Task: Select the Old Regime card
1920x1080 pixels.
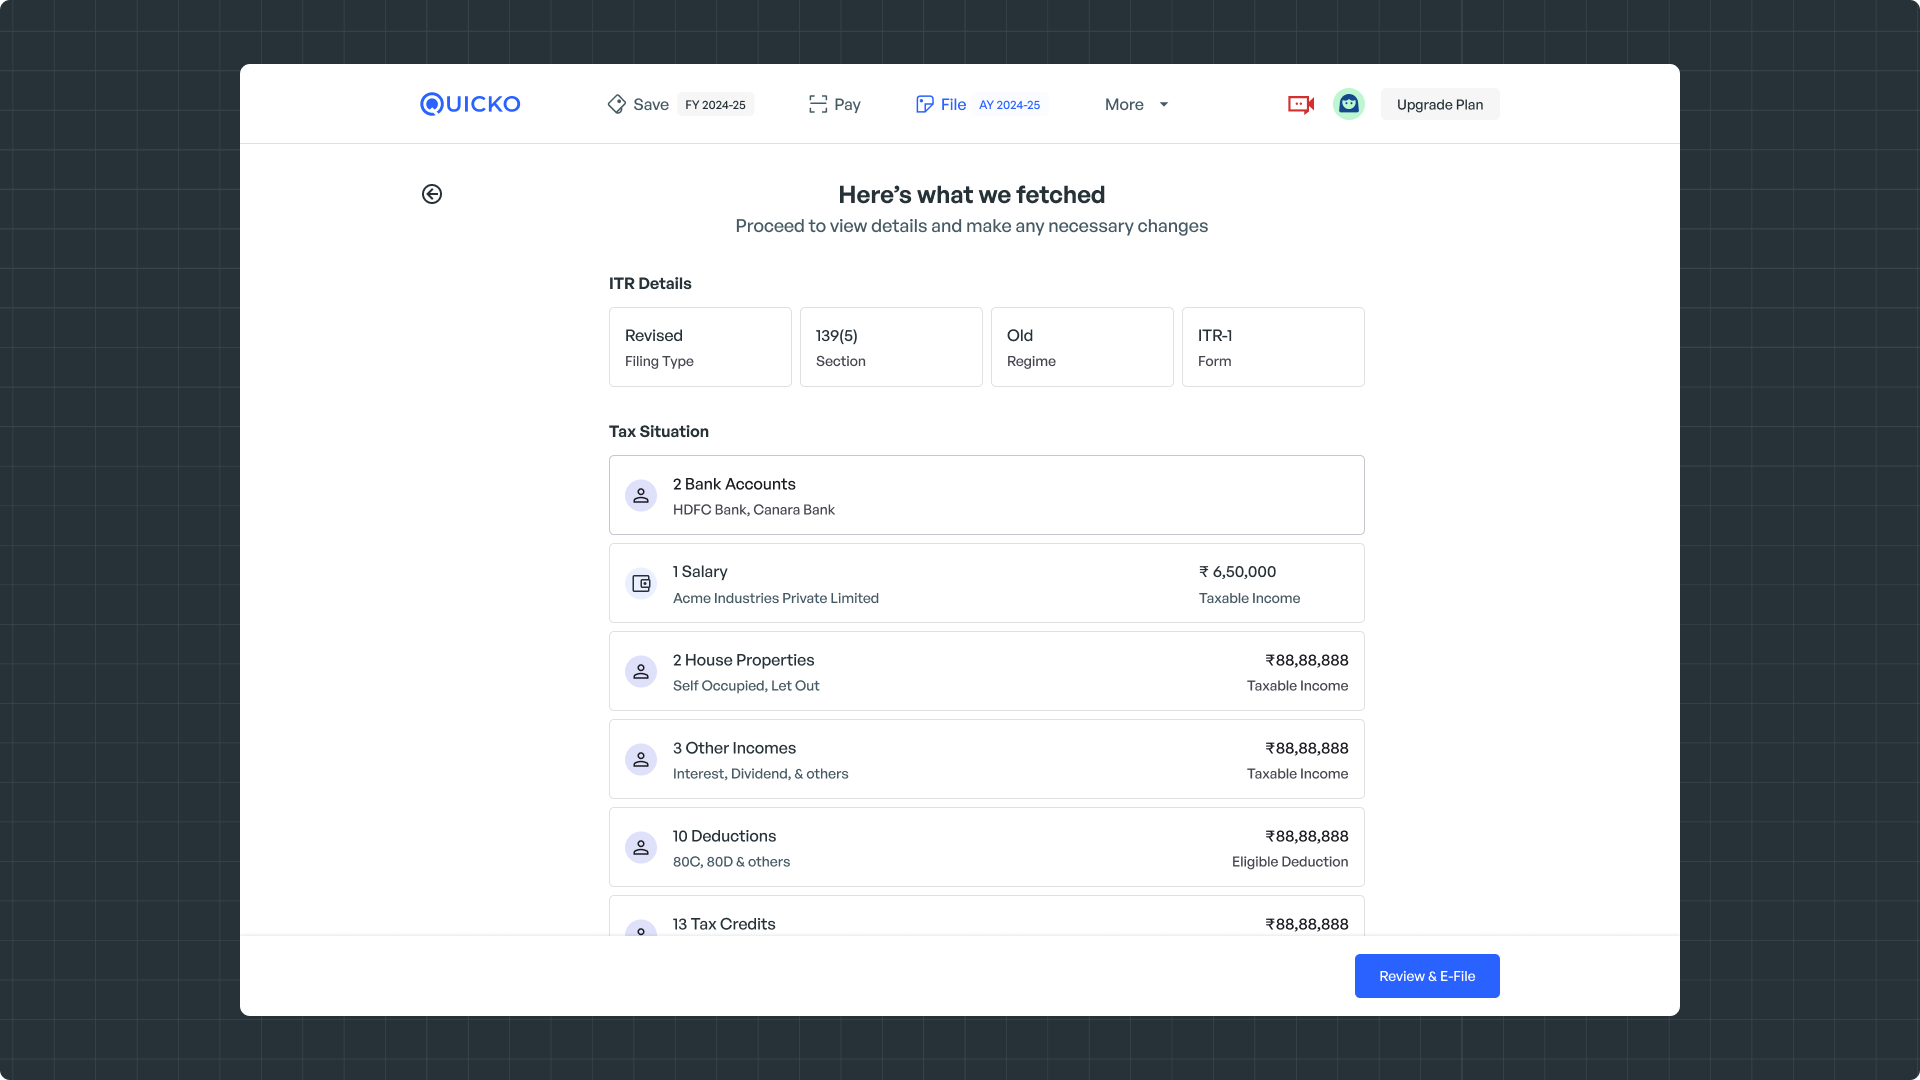Action: click(x=1081, y=347)
